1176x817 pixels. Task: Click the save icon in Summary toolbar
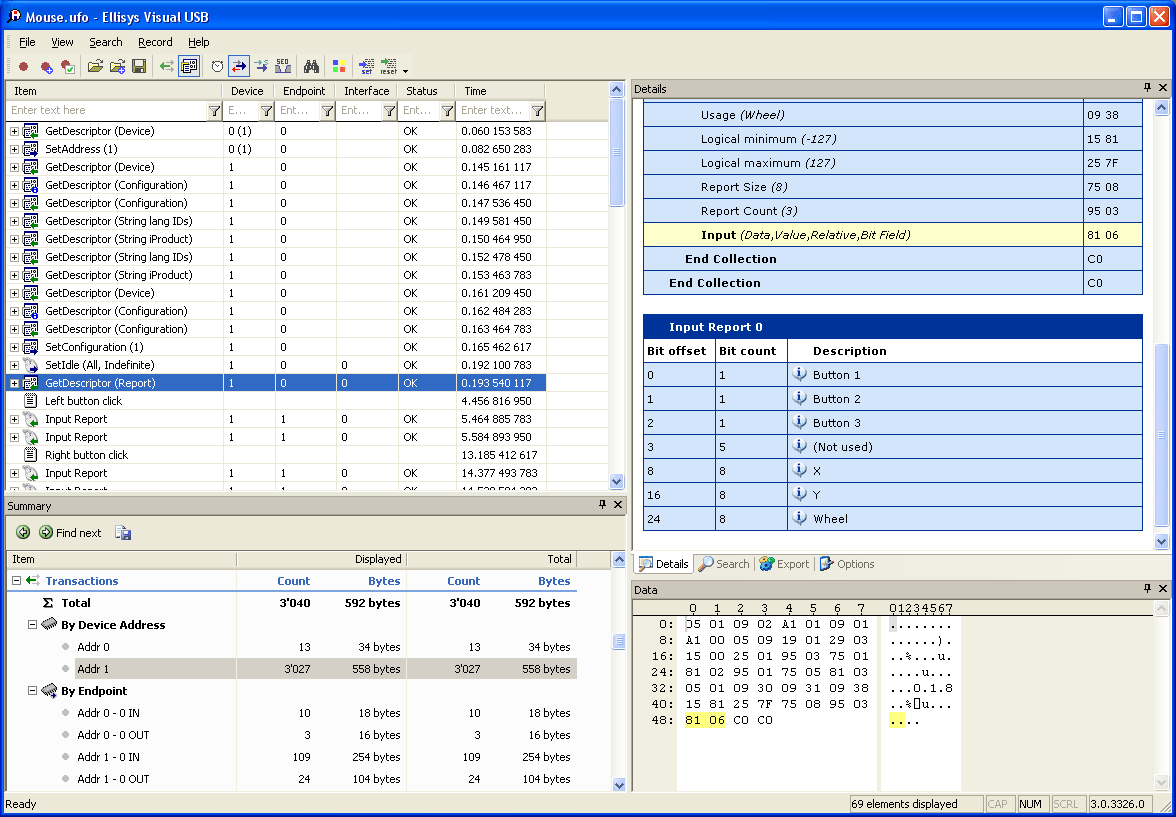click(x=123, y=533)
